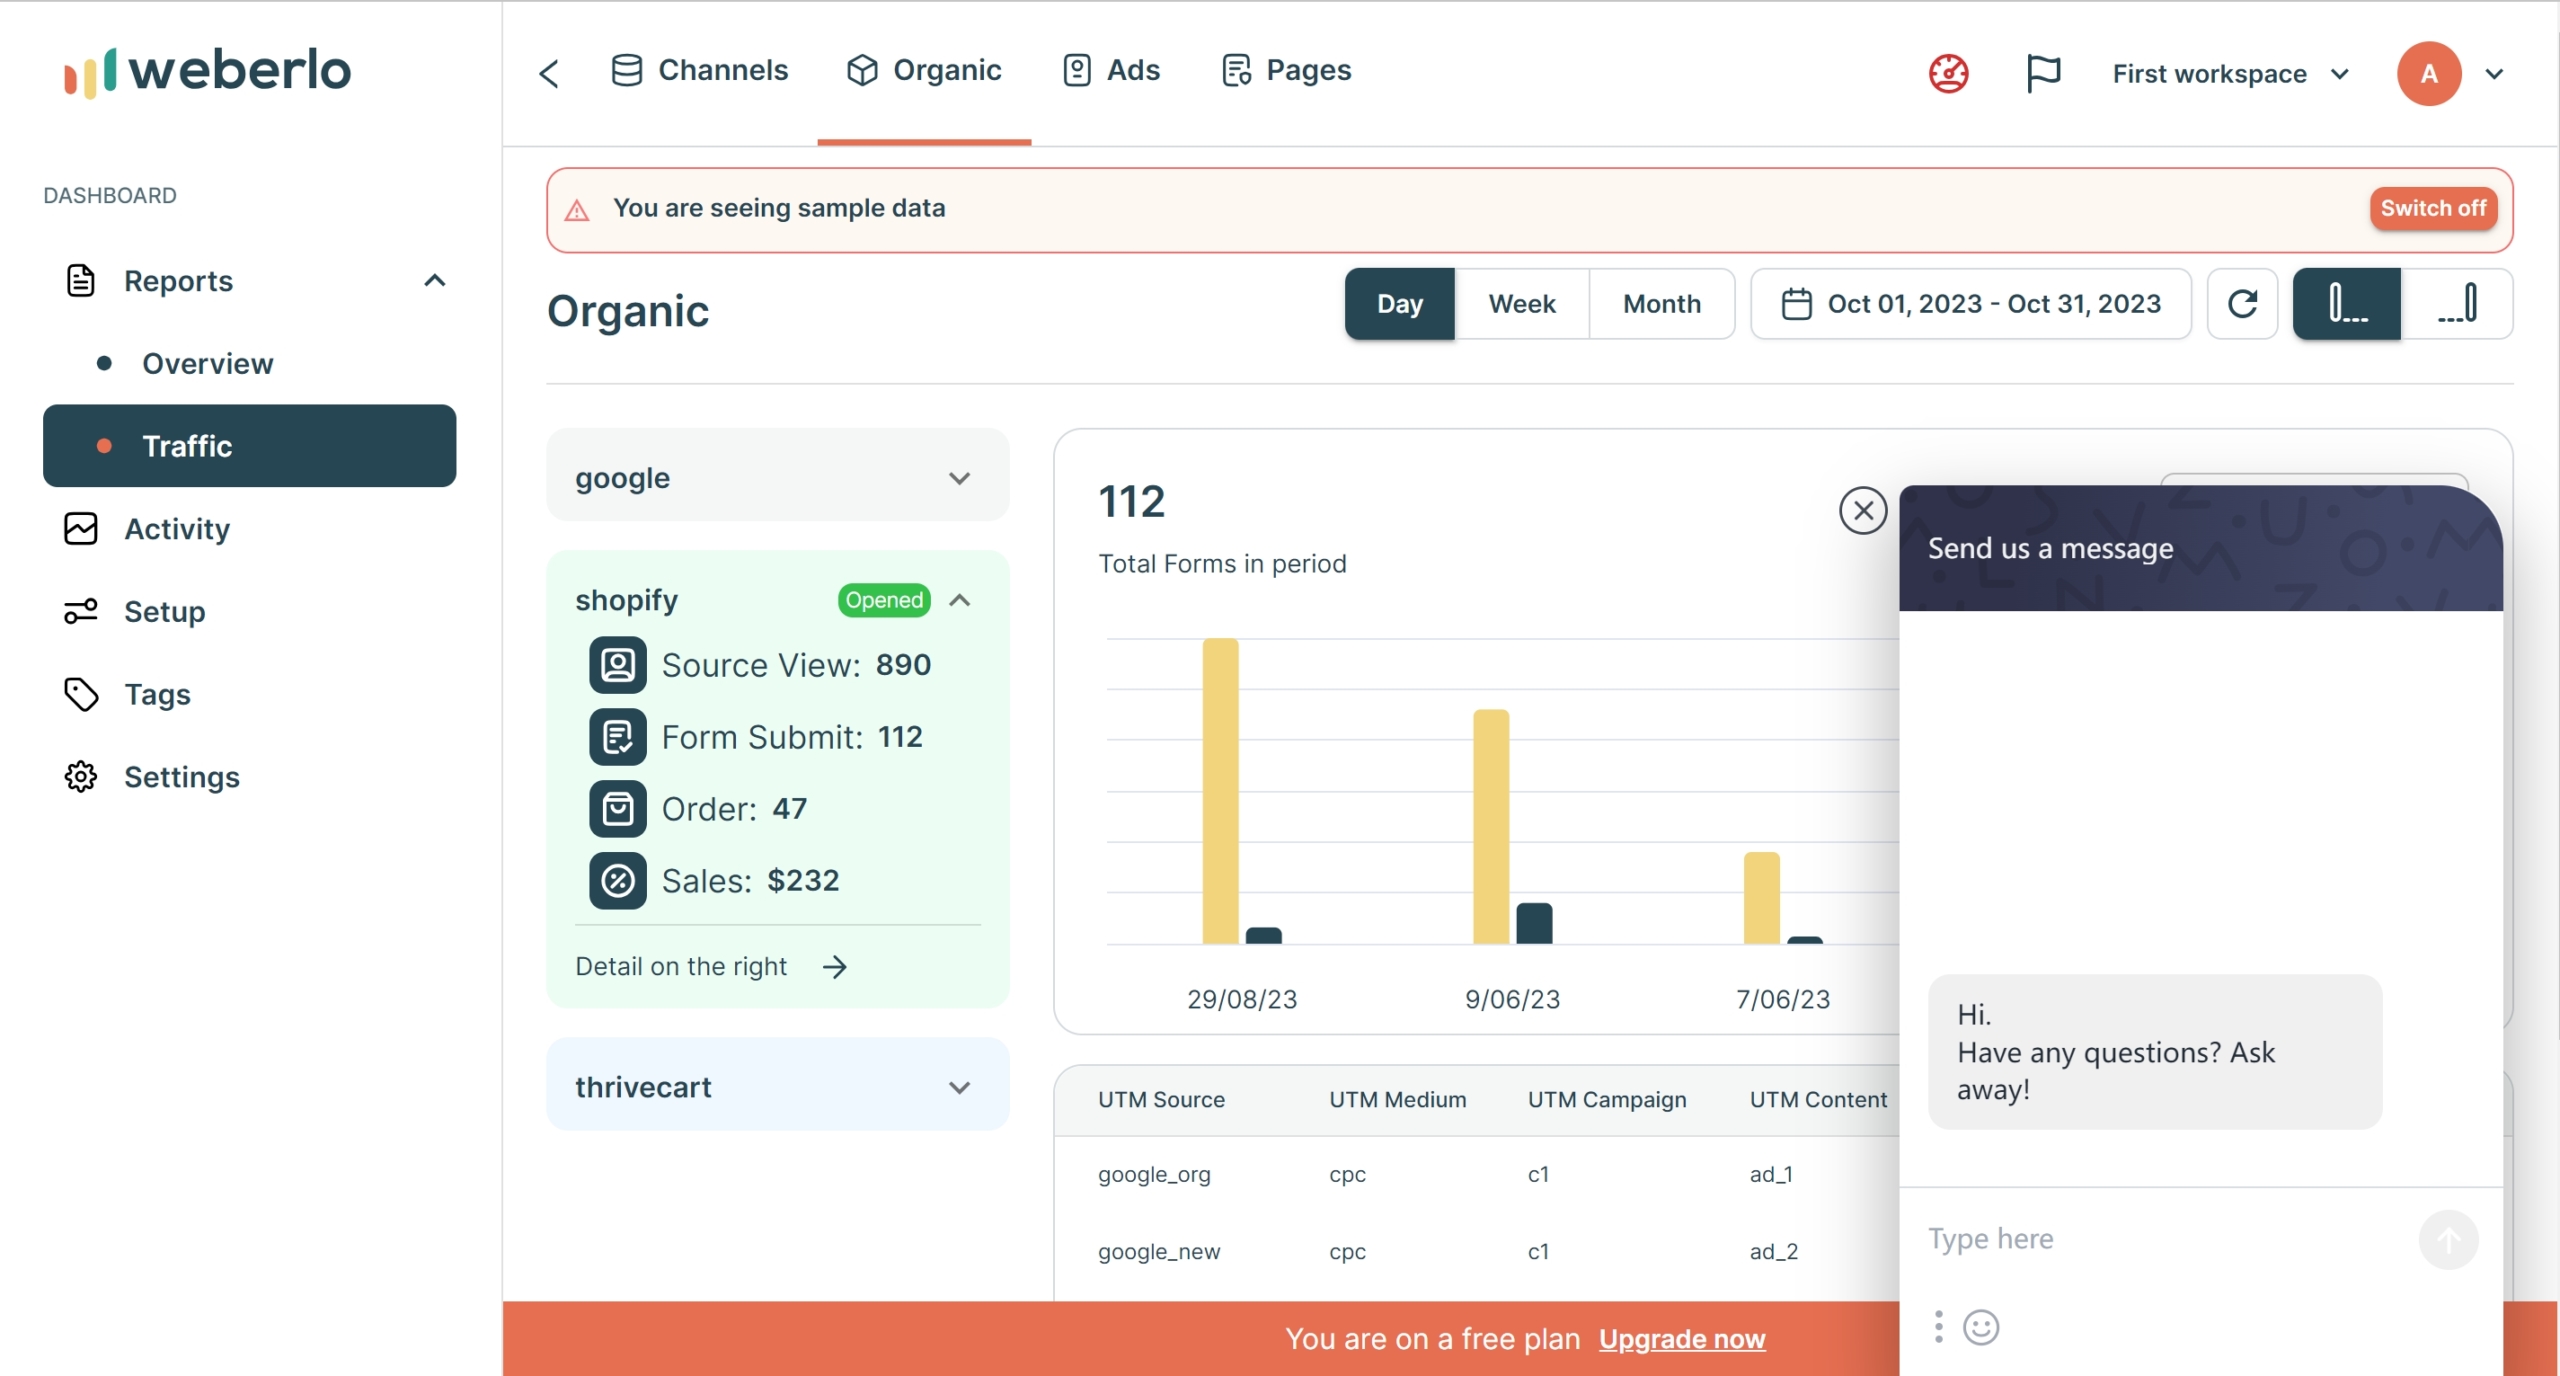Expand the Google source dropdown
The height and width of the screenshot is (1376, 2560).
pos(959,476)
